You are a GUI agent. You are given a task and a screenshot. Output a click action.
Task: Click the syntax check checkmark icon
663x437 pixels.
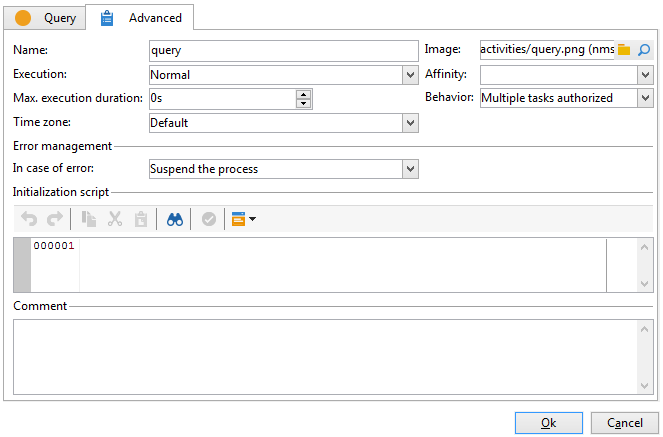click(x=209, y=219)
